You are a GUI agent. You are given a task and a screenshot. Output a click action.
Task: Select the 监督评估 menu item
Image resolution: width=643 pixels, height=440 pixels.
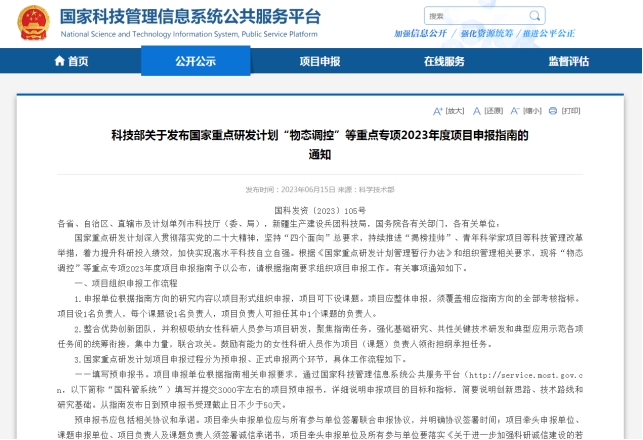coord(568,61)
